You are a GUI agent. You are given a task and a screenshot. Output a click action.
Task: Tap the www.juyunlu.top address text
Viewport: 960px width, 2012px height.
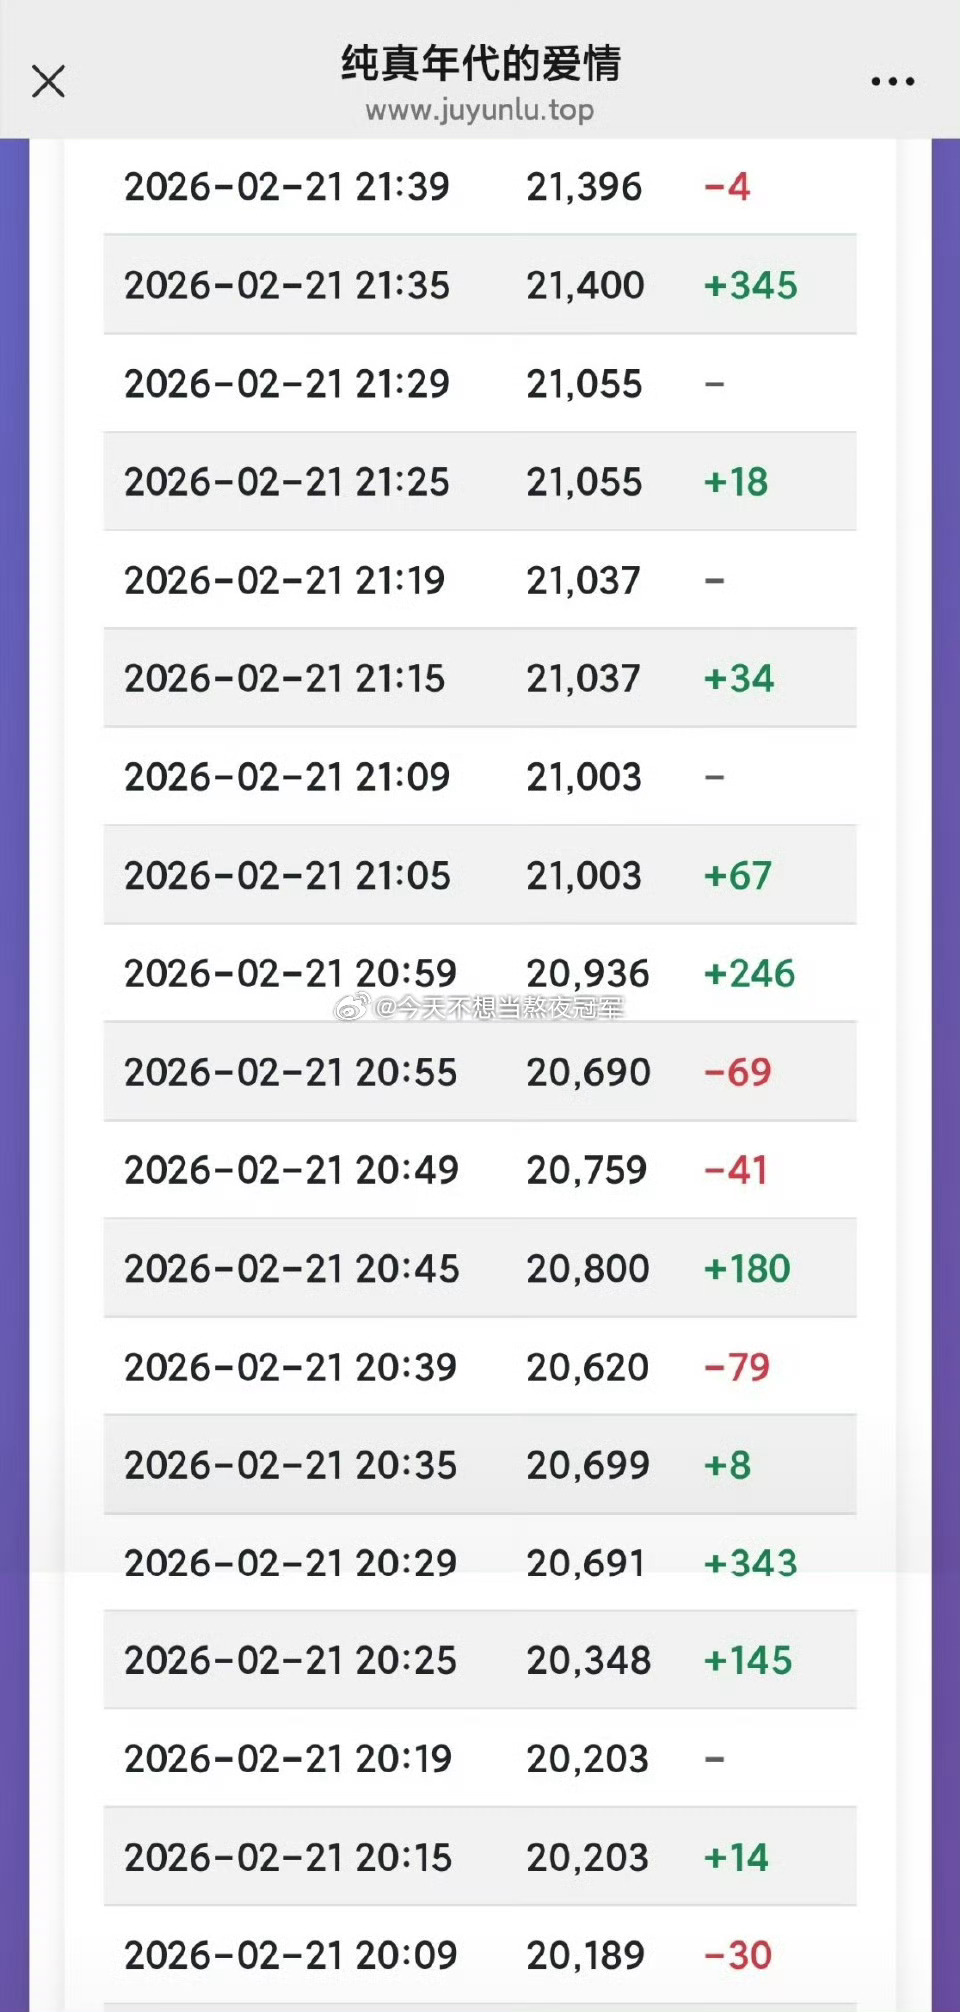480,110
